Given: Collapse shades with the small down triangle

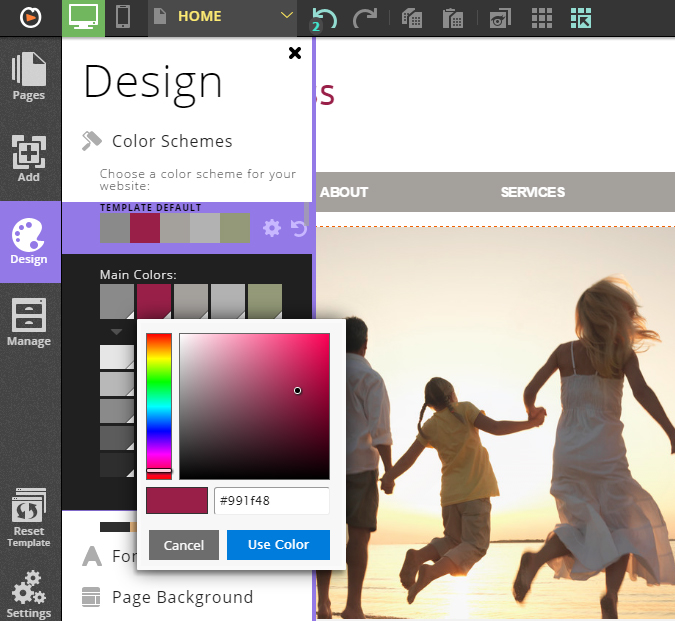Looking at the screenshot, I should coord(116,332).
